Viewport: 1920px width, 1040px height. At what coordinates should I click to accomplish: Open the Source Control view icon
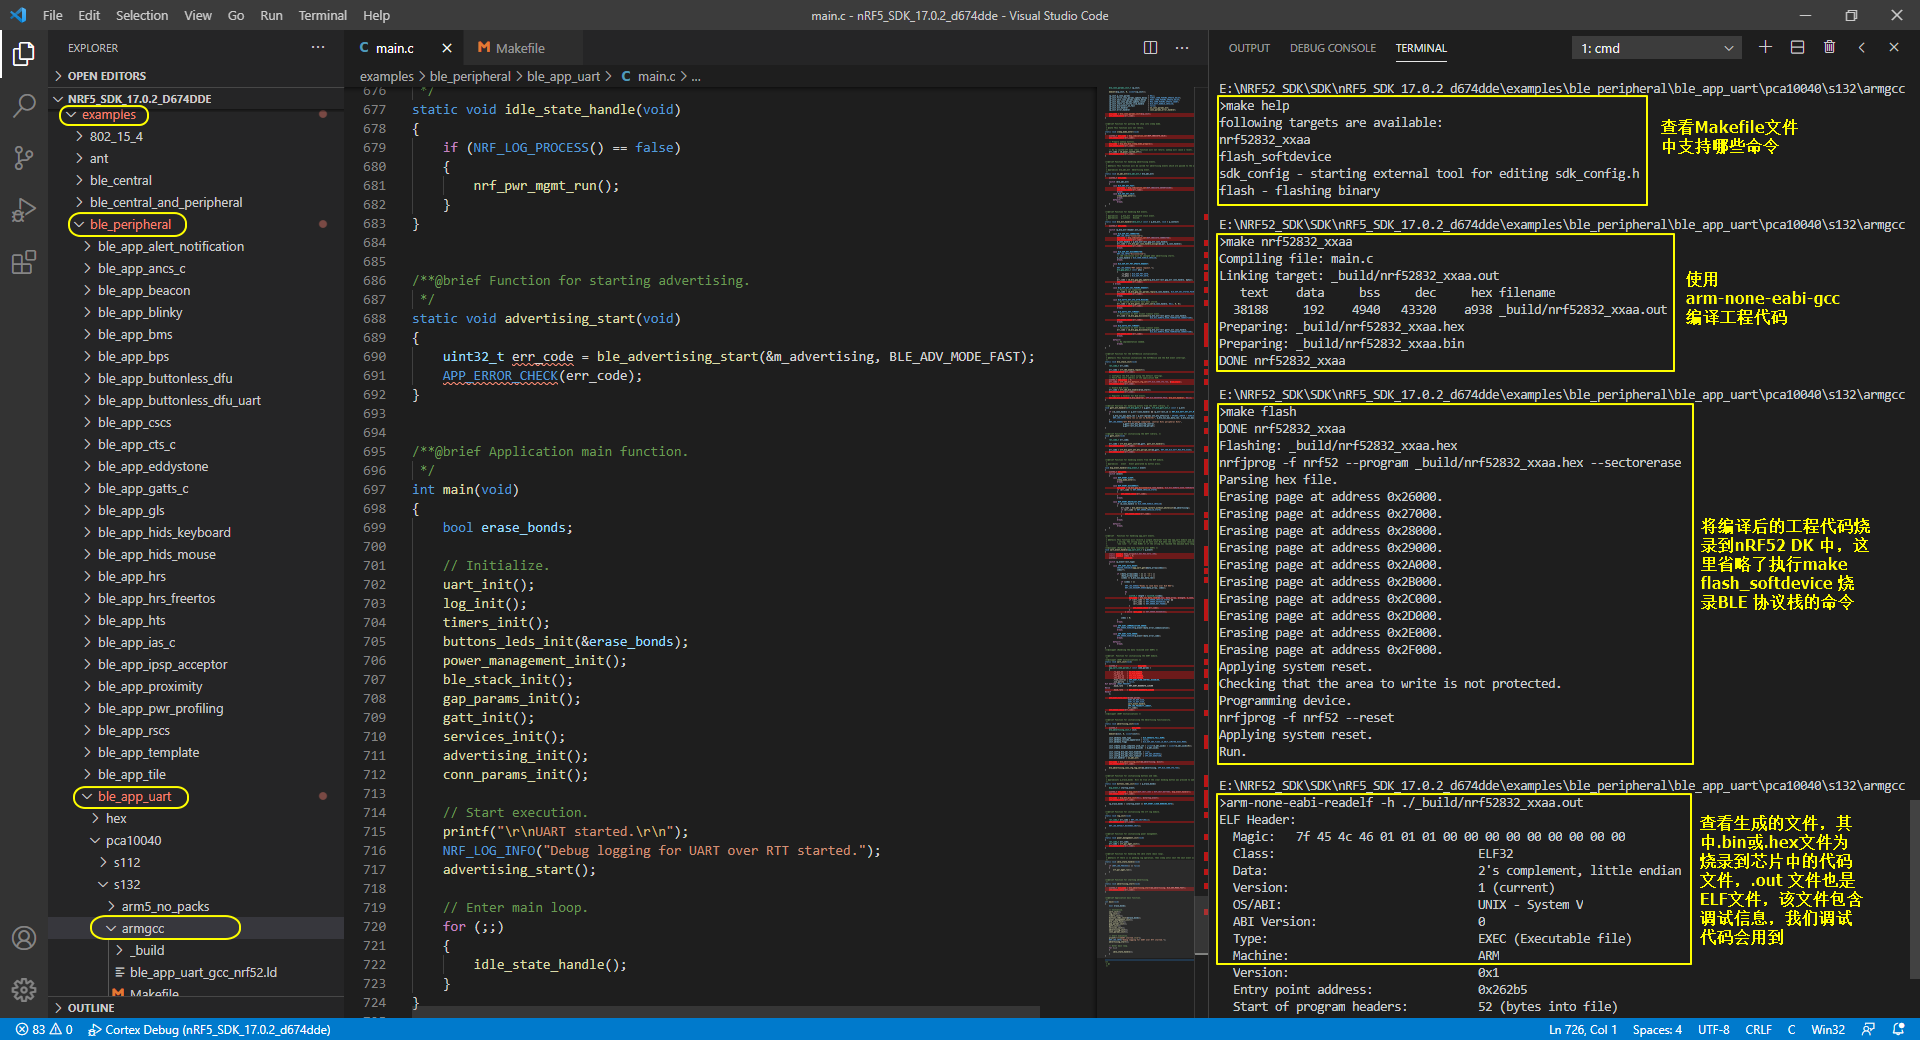(x=24, y=158)
